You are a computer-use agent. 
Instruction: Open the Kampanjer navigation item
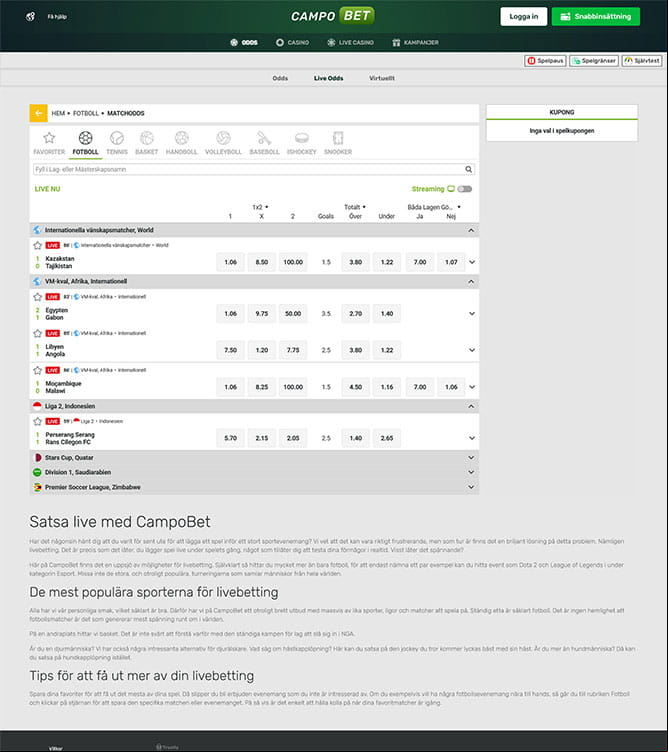(x=415, y=43)
